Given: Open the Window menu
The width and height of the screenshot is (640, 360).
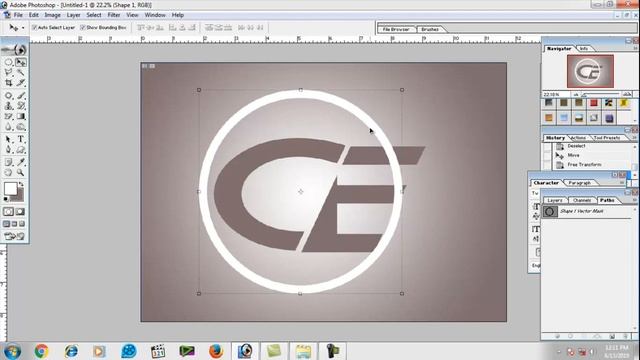Looking at the screenshot, I should coord(155,15).
